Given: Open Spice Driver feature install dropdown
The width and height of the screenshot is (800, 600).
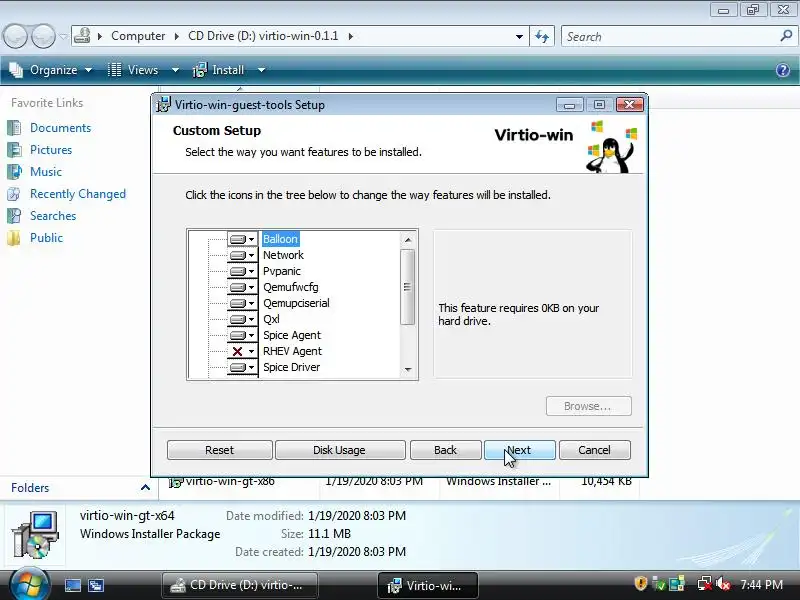Looking at the screenshot, I should 242,367.
